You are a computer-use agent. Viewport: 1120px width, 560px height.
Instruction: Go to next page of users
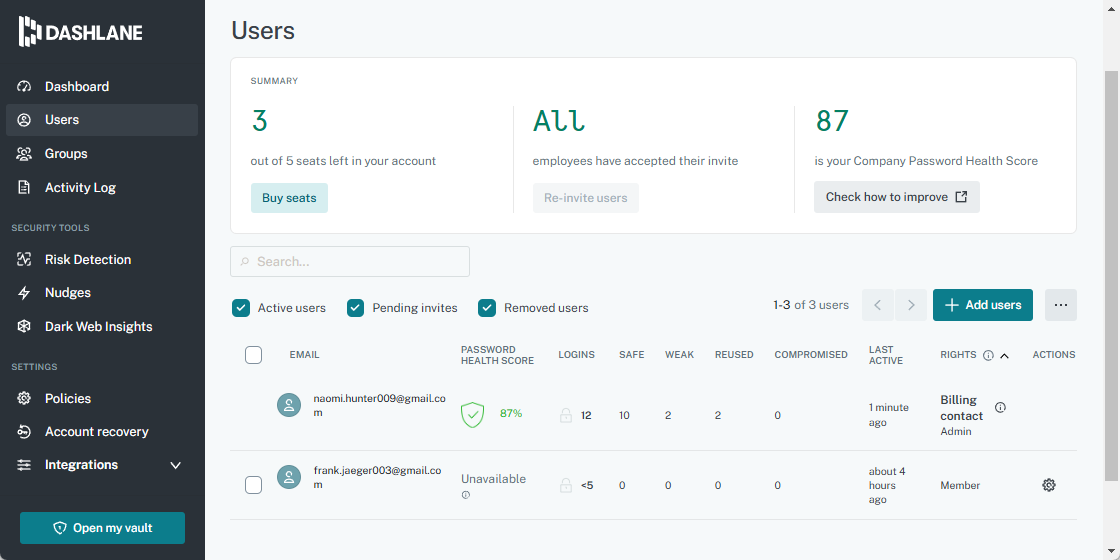point(910,305)
